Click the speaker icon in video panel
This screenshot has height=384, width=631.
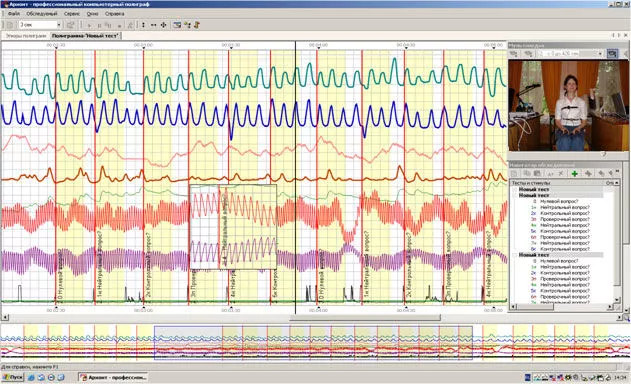(x=625, y=54)
